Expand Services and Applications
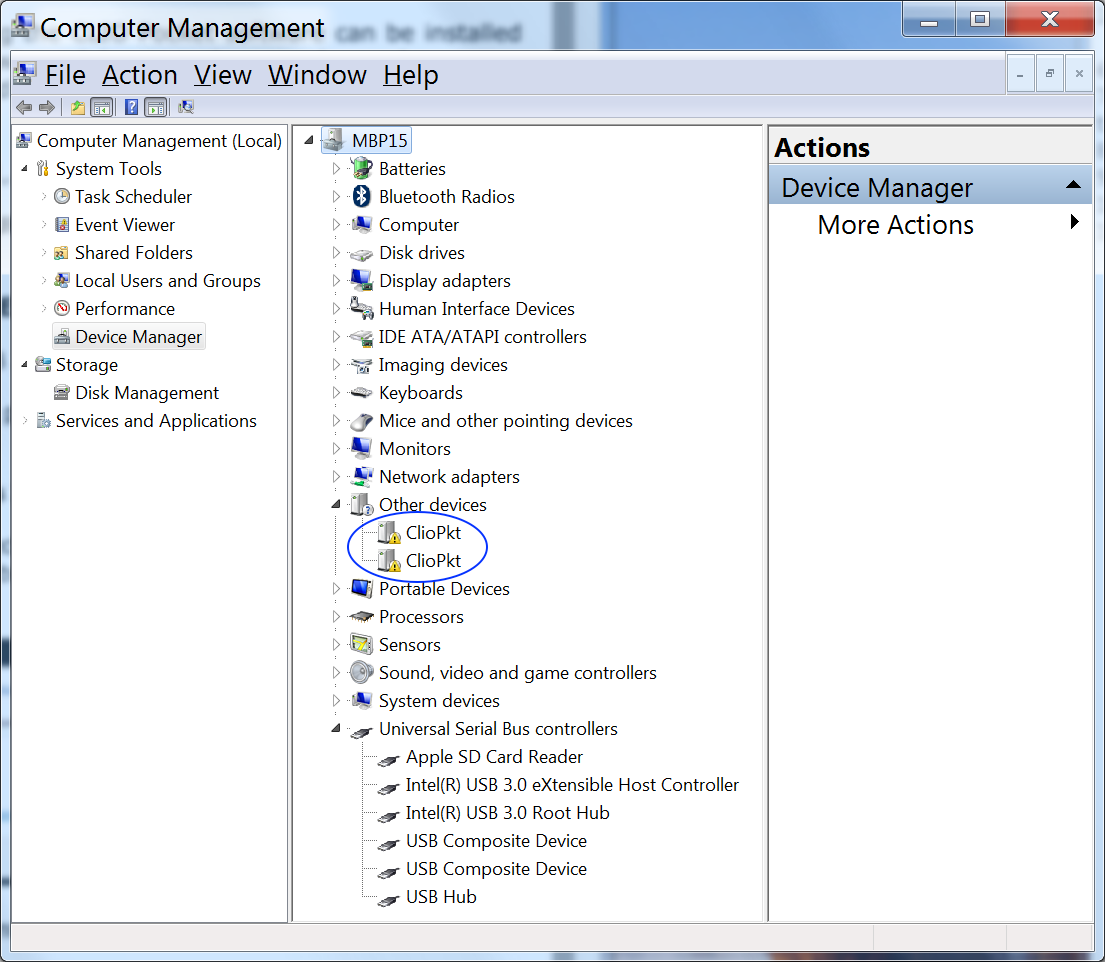 coord(25,421)
